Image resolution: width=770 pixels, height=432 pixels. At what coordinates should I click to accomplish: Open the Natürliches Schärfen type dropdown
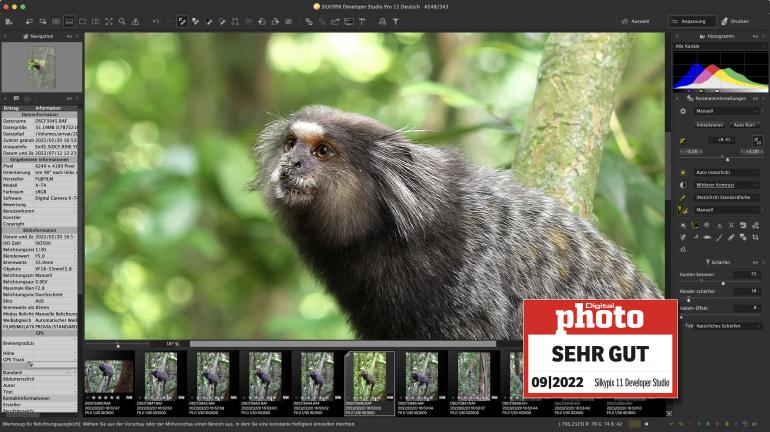tap(728, 326)
